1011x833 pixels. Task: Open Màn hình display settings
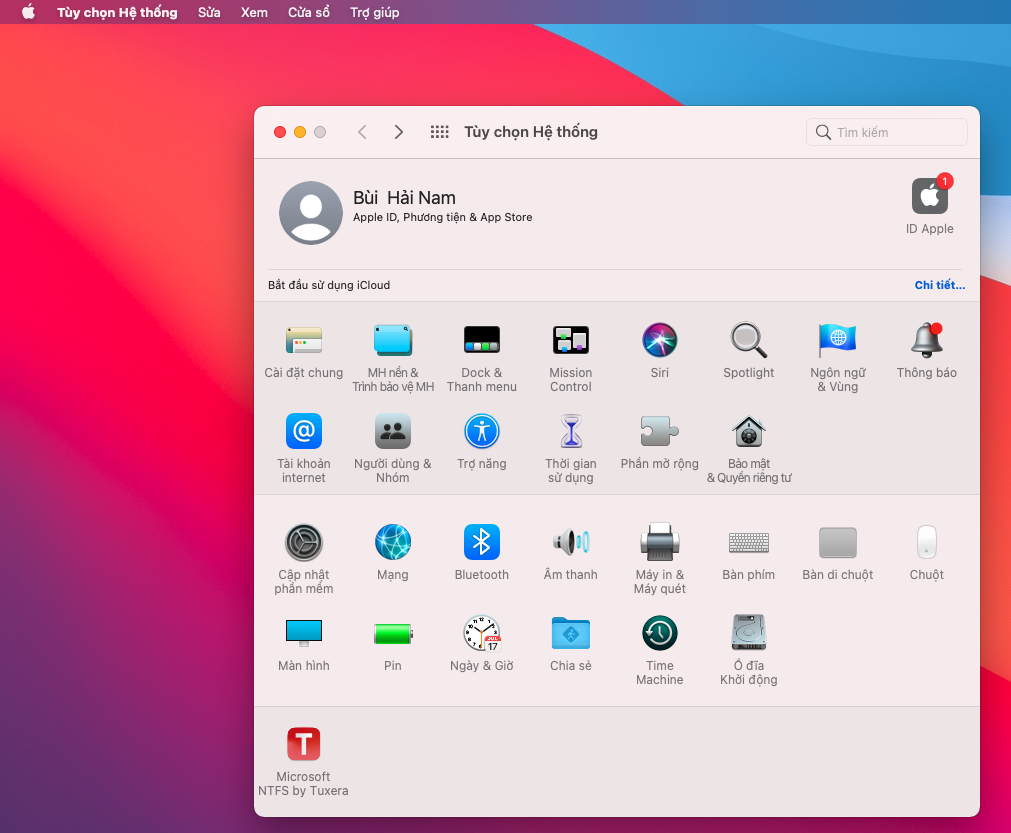point(304,633)
